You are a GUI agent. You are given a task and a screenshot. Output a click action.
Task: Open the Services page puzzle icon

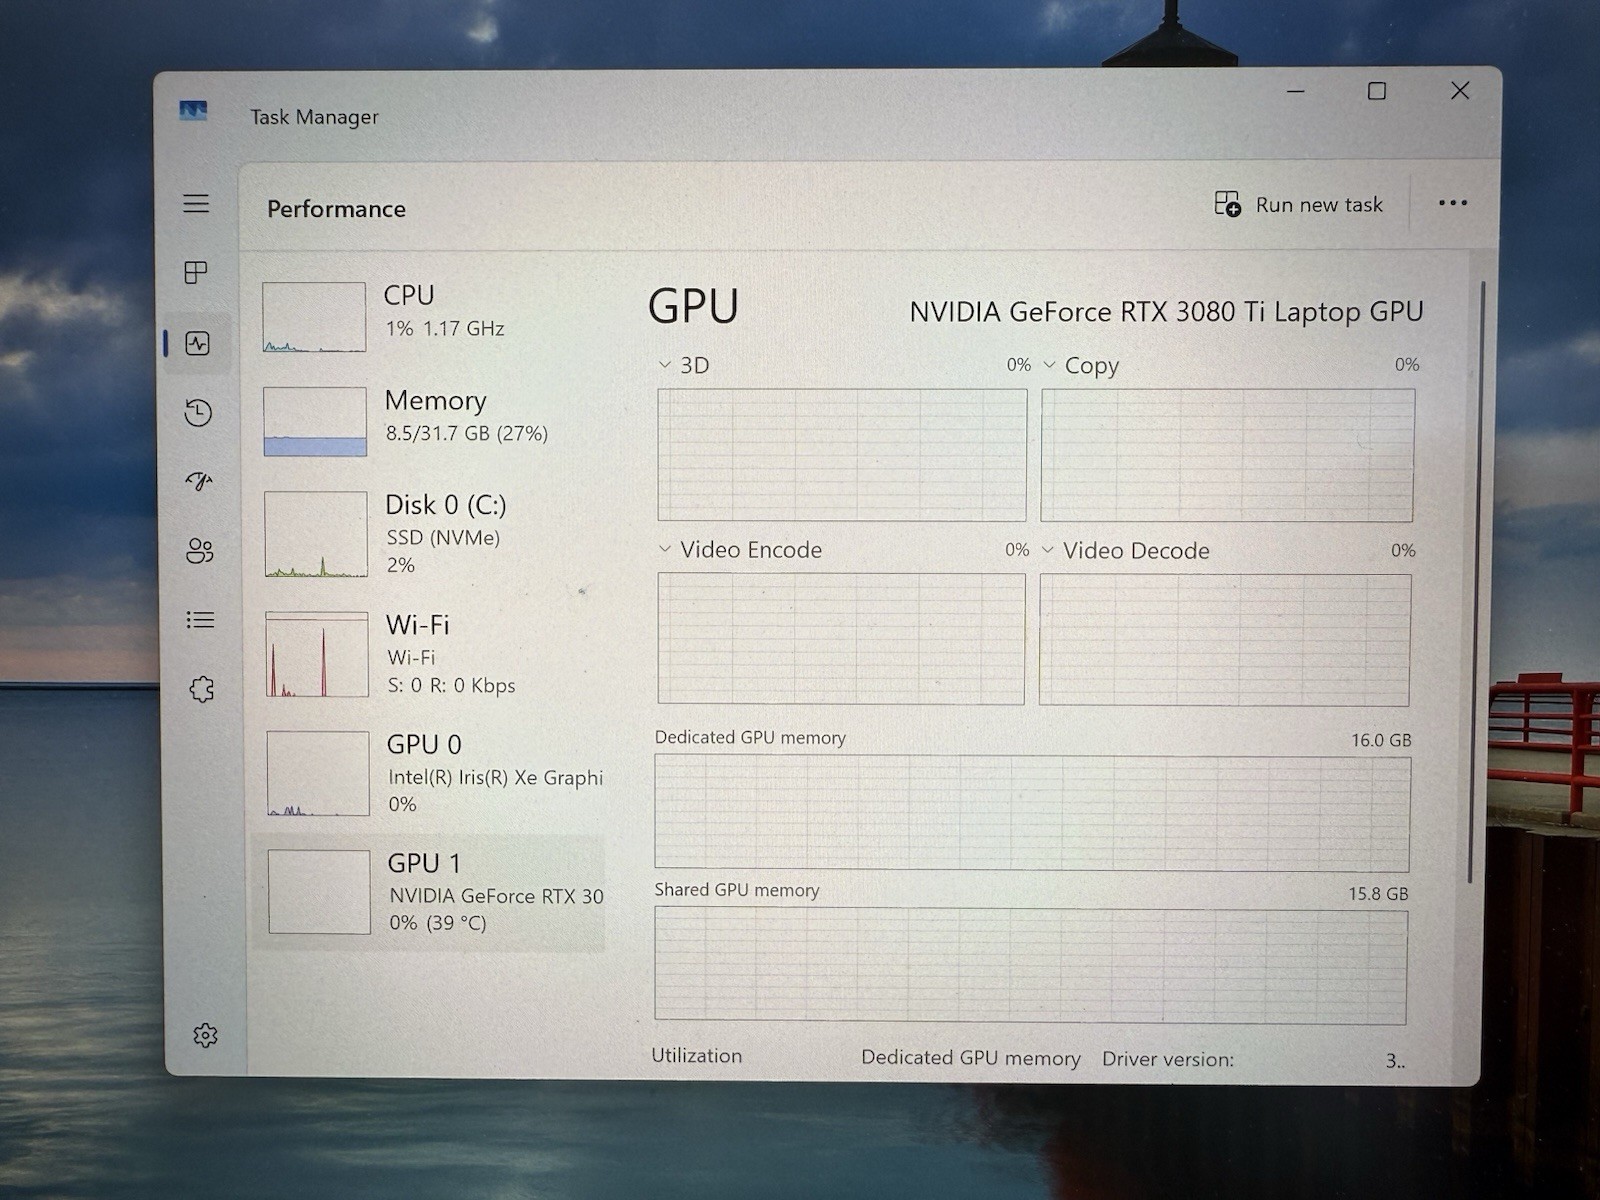202,689
